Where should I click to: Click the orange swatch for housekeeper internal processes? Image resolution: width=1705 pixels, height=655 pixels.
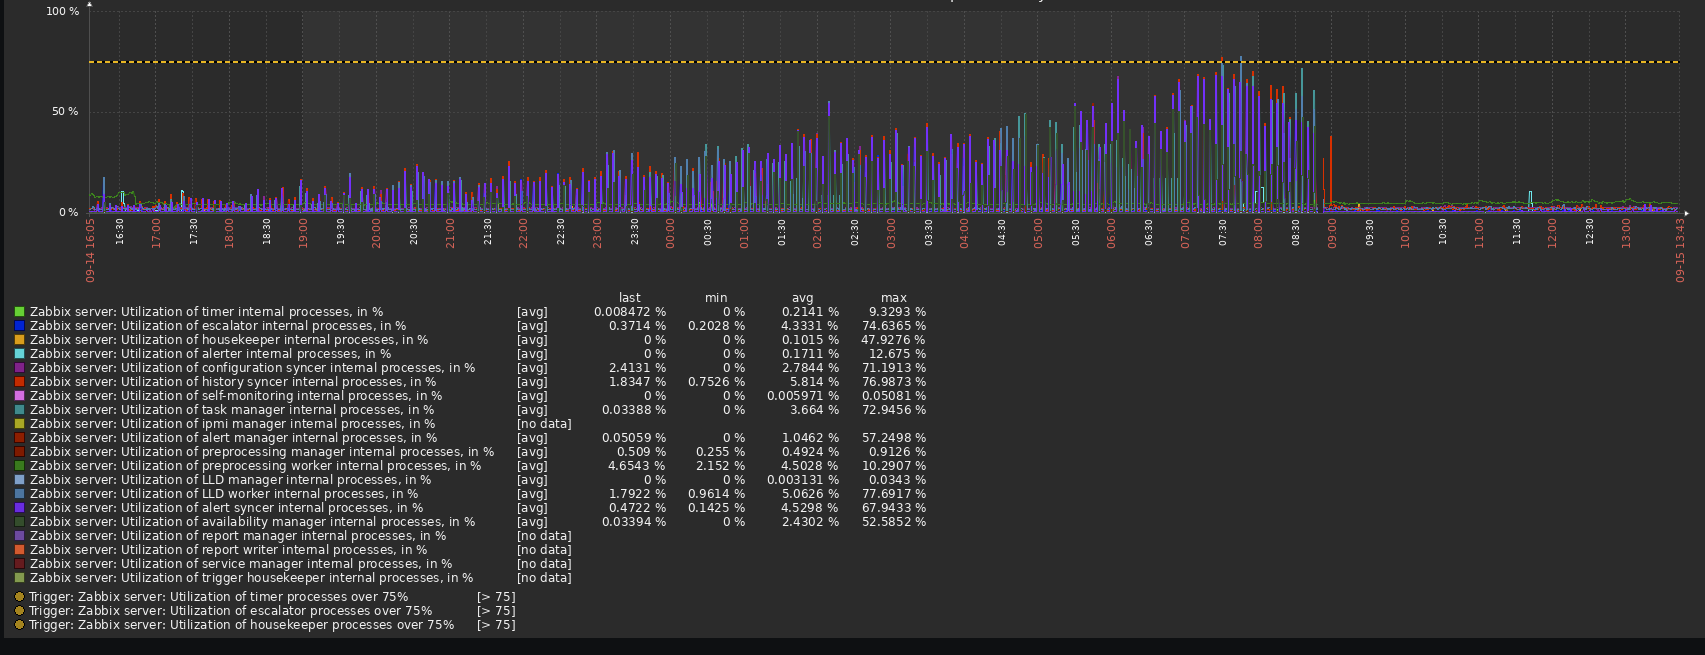click(x=20, y=340)
